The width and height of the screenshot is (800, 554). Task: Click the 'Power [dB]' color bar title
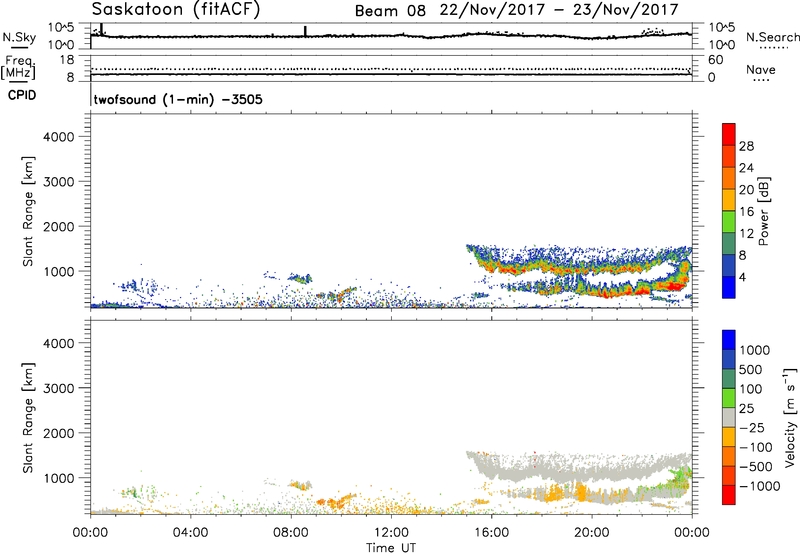pos(763,211)
